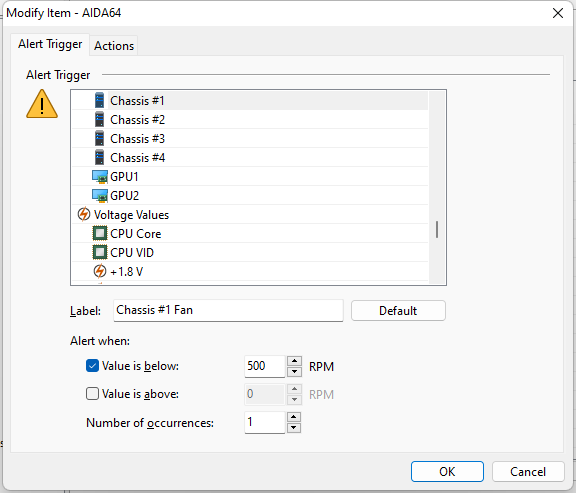Select the Chassis #4 fan icon
This screenshot has width=576, height=493.
pyautogui.click(x=99, y=158)
